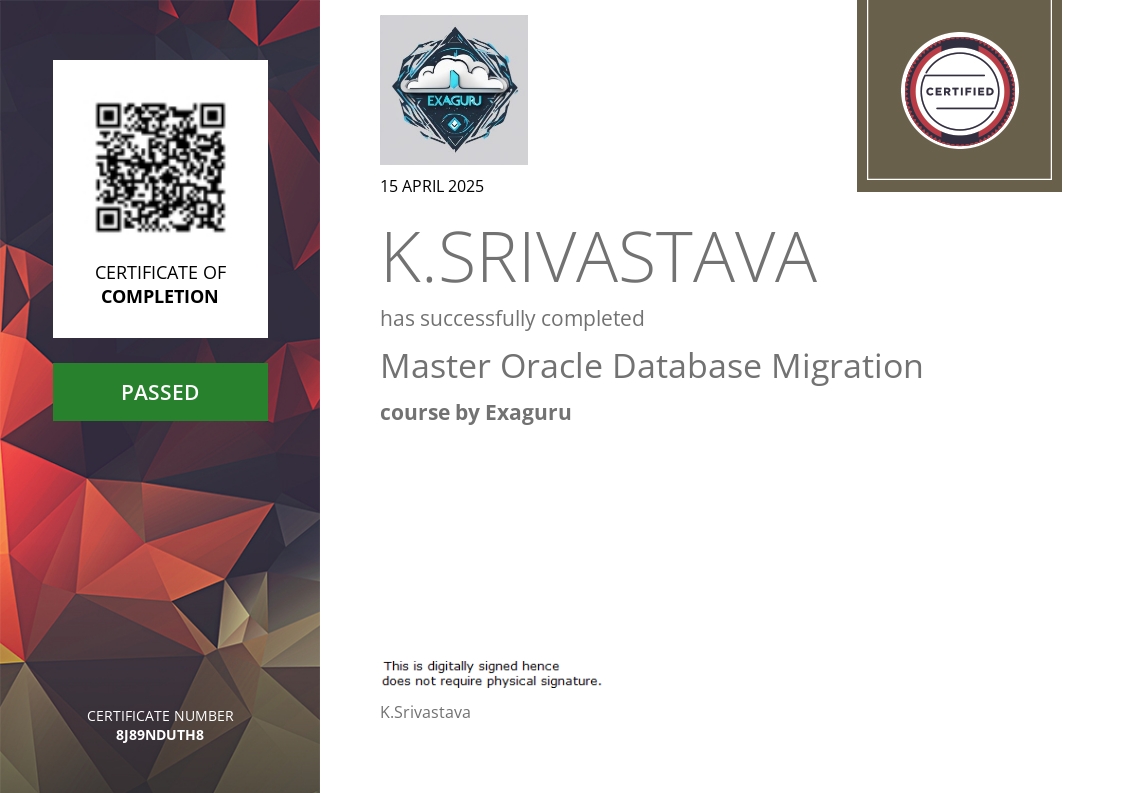1122x793 pixels.
Task: Click the QR code's top-right finder square
Action: pyautogui.click(x=212, y=115)
